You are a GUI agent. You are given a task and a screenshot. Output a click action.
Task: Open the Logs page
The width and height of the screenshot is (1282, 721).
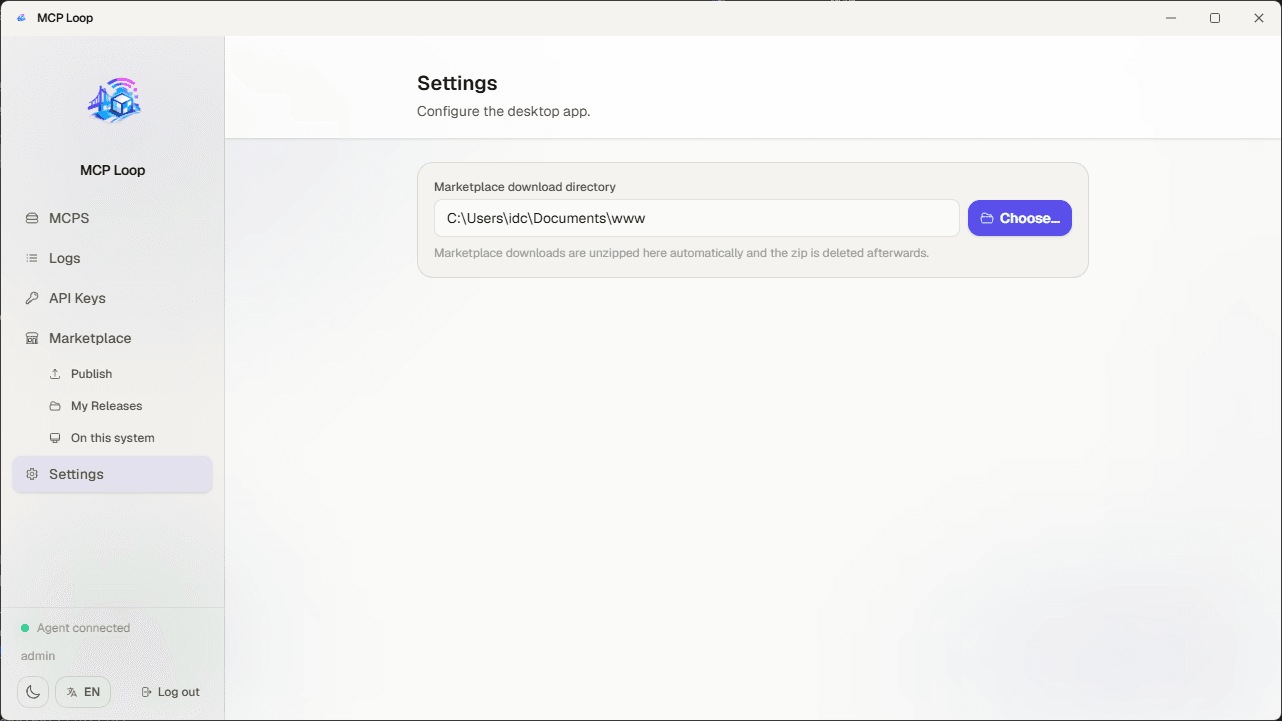pos(112,258)
